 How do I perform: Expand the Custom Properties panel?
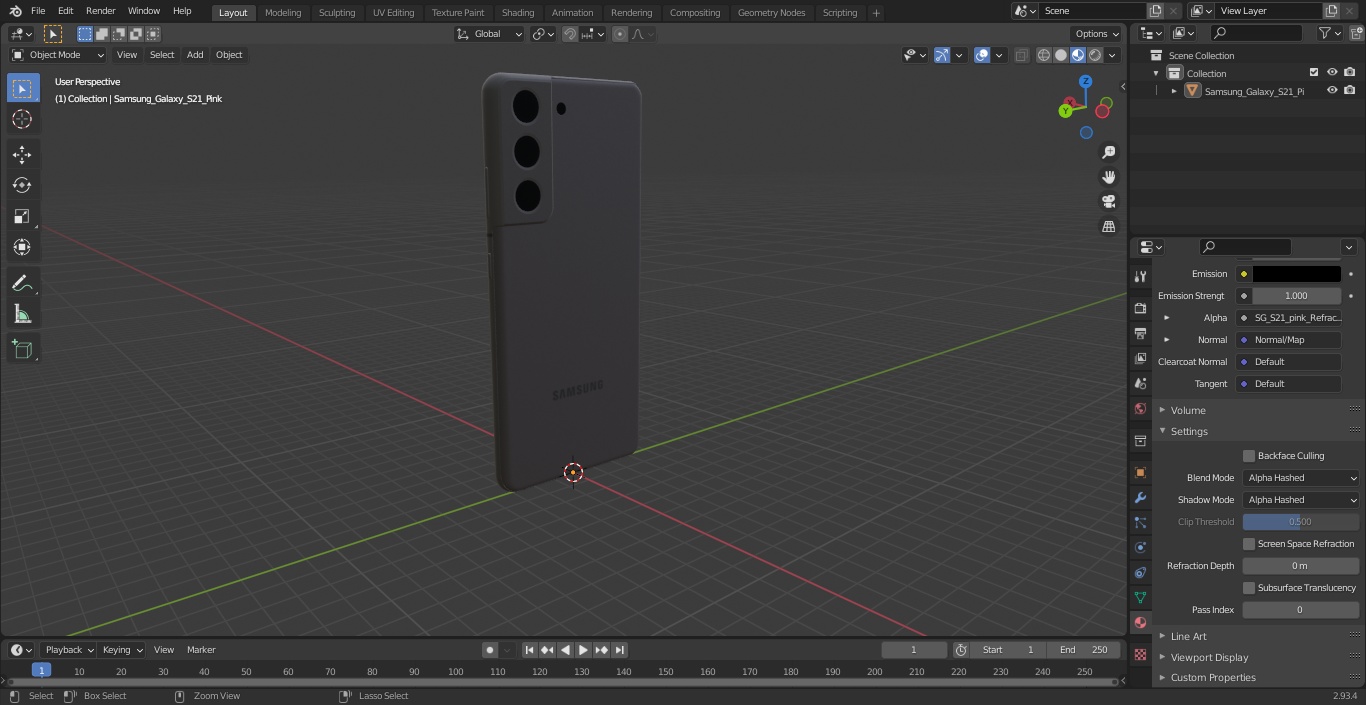tap(1213, 678)
